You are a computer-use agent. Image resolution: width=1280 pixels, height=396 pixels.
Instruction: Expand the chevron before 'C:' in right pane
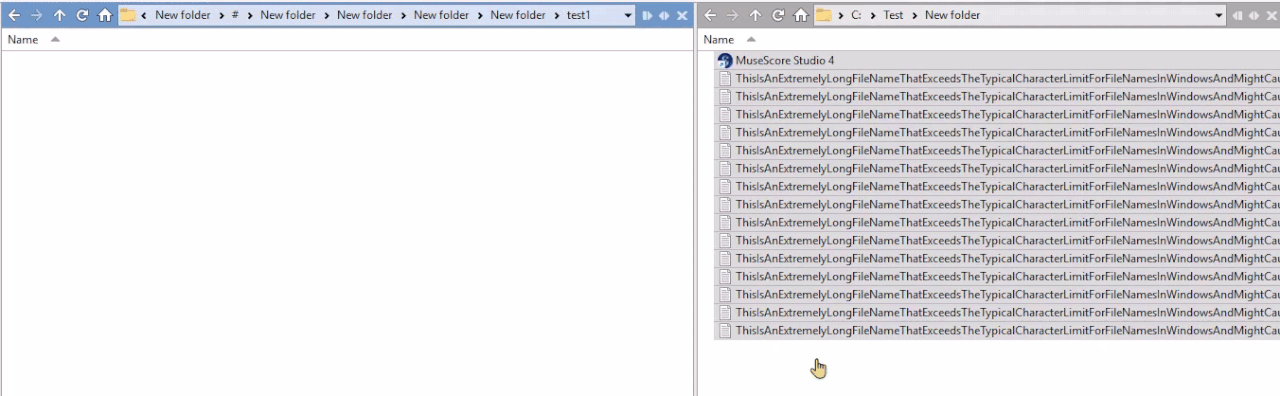(841, 15)
